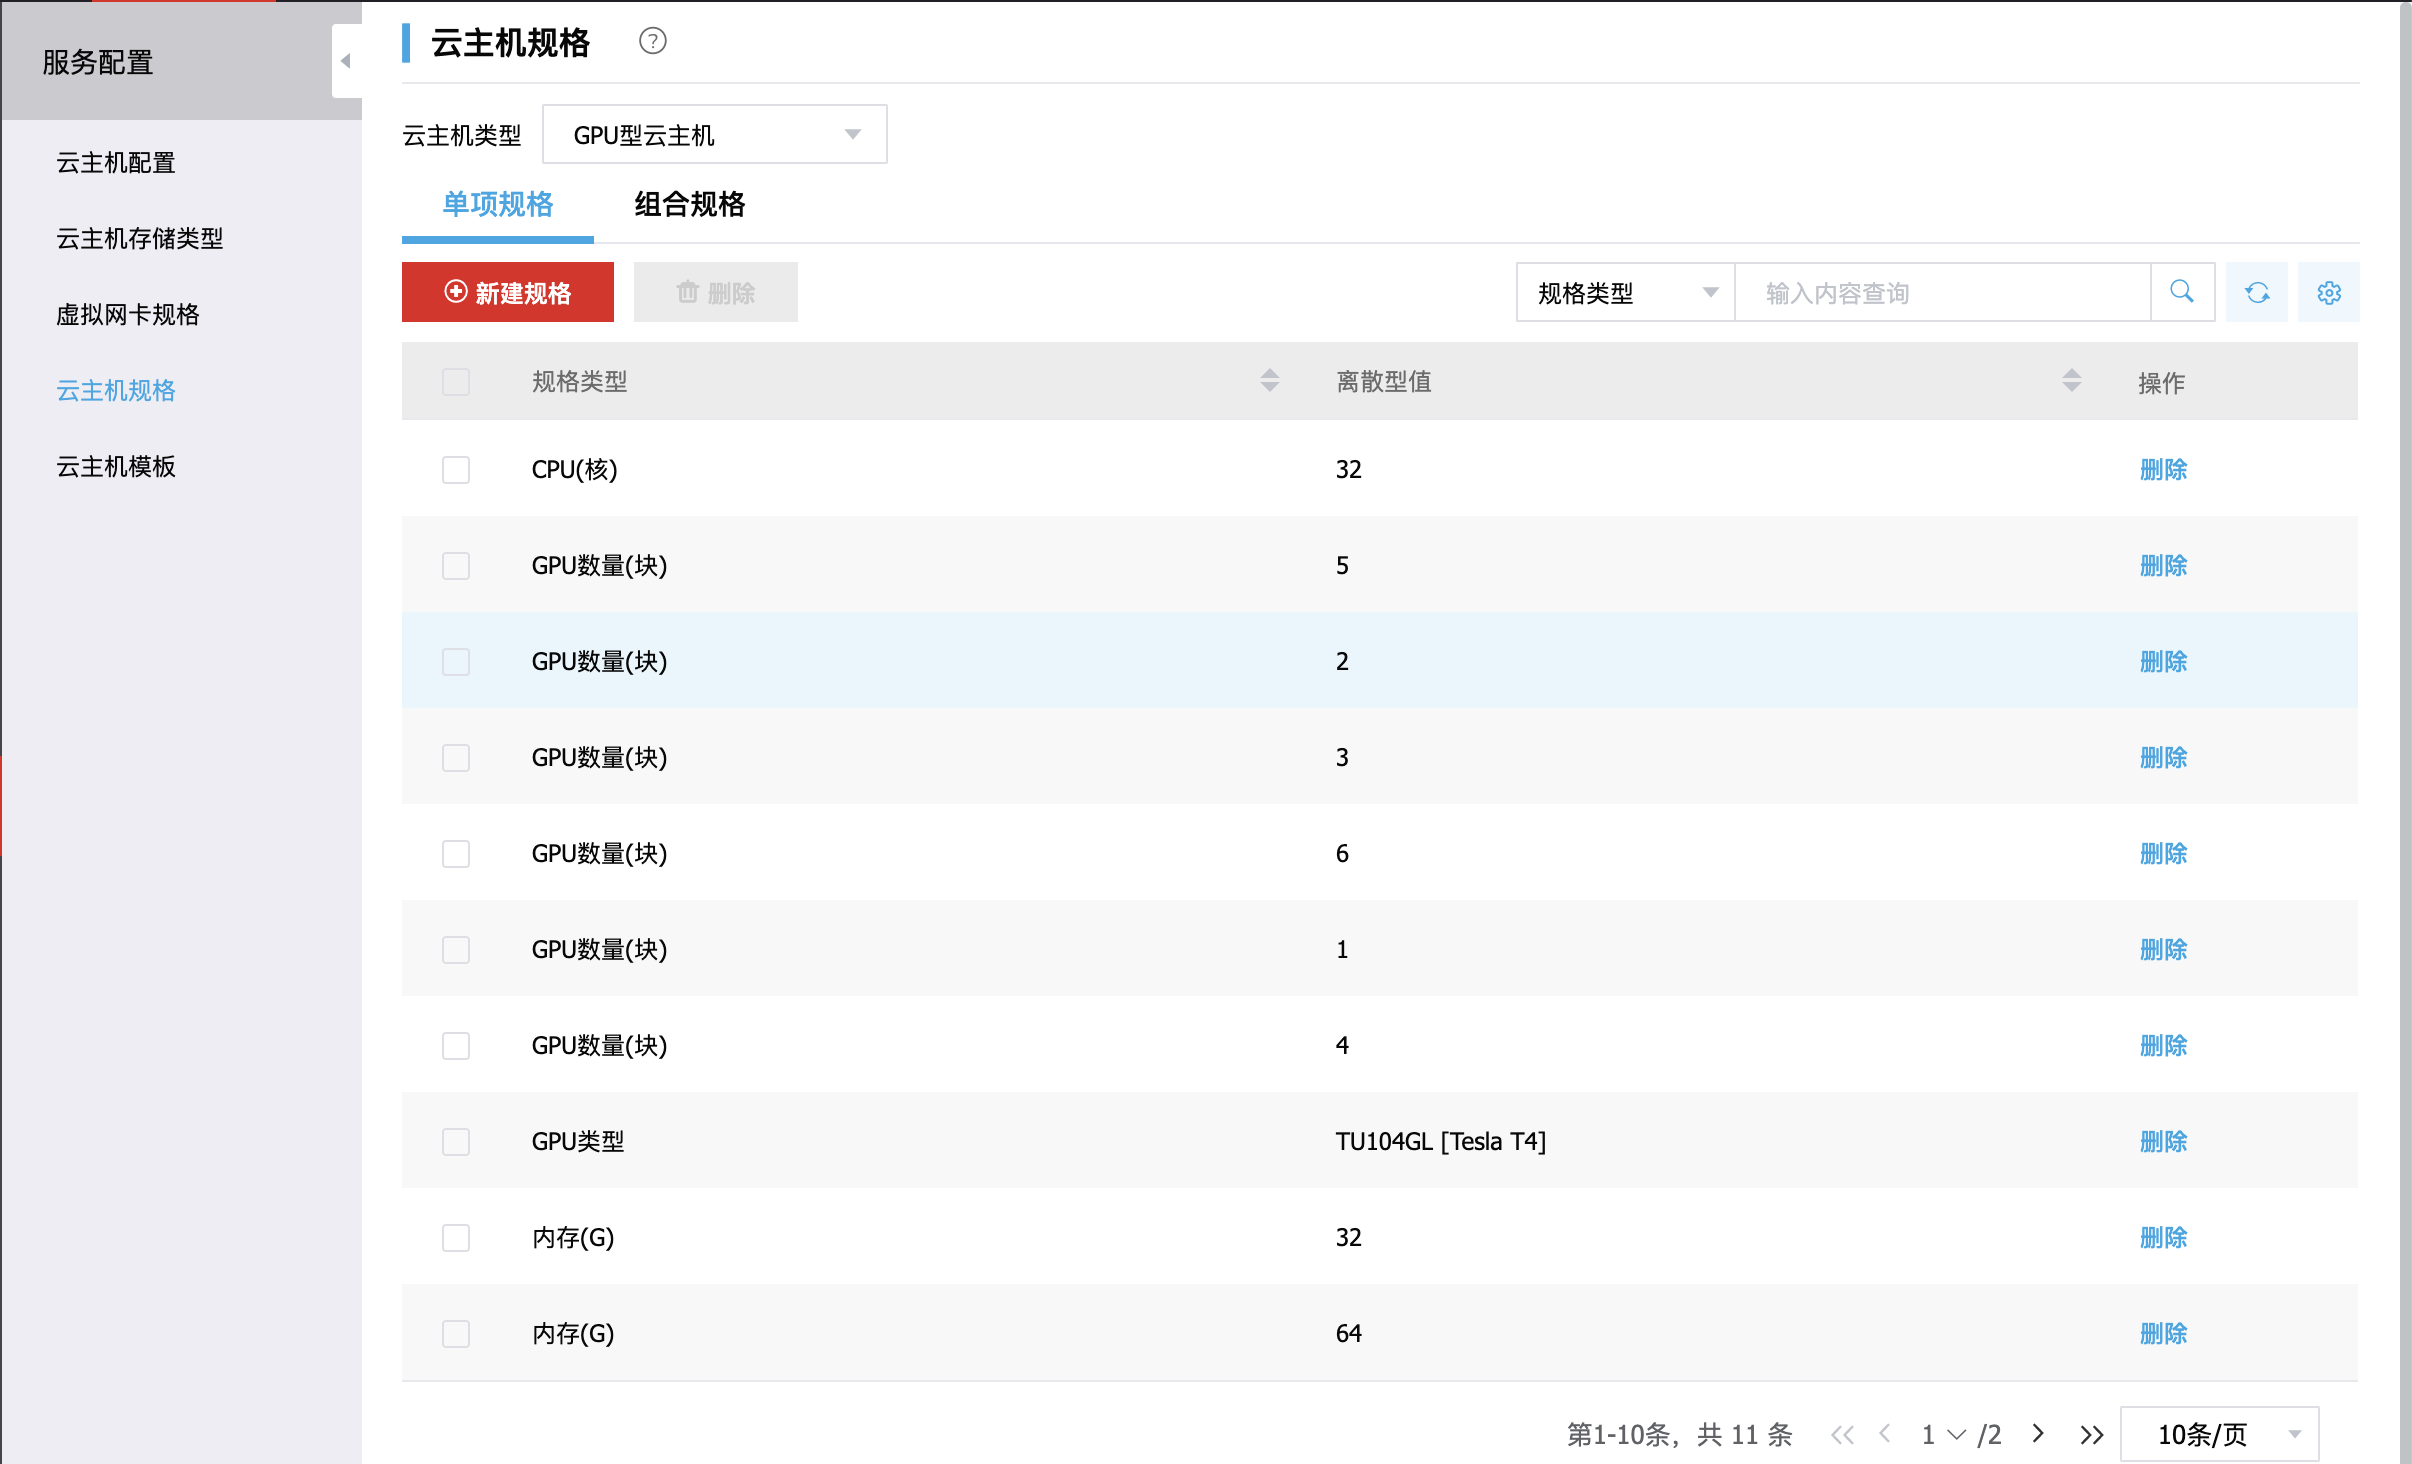Image resolution: width=2412 pixels, height=1464 pixels.
Task: Click the search magnifier icon
Action: [2182, 292]
